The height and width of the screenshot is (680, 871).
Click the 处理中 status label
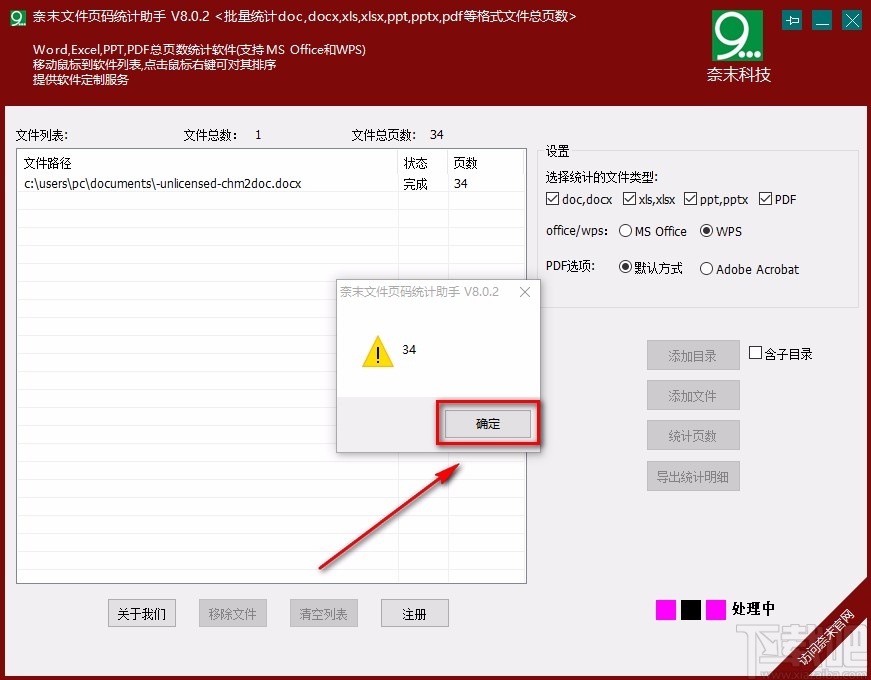(753, 608)
